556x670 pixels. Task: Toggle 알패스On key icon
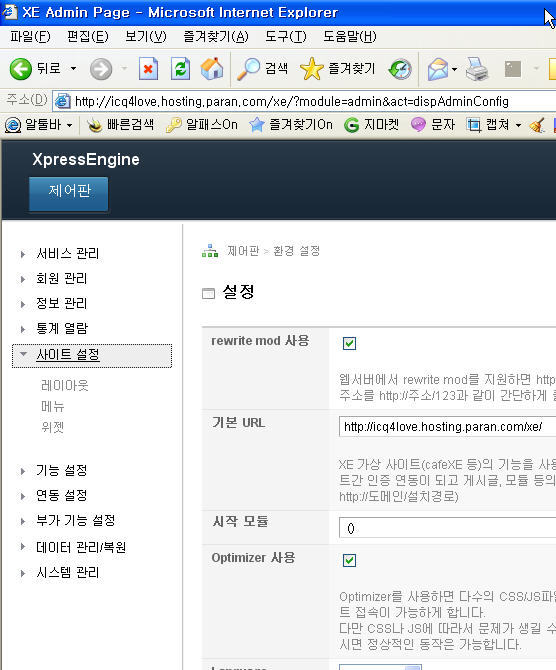click(x=174, y=125)
